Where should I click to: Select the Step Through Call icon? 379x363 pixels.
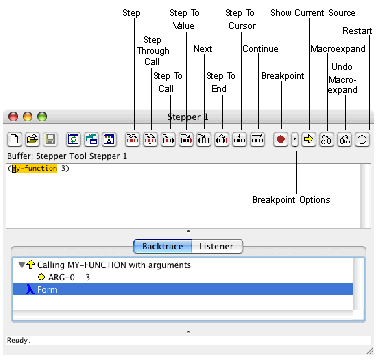[151, 139]
